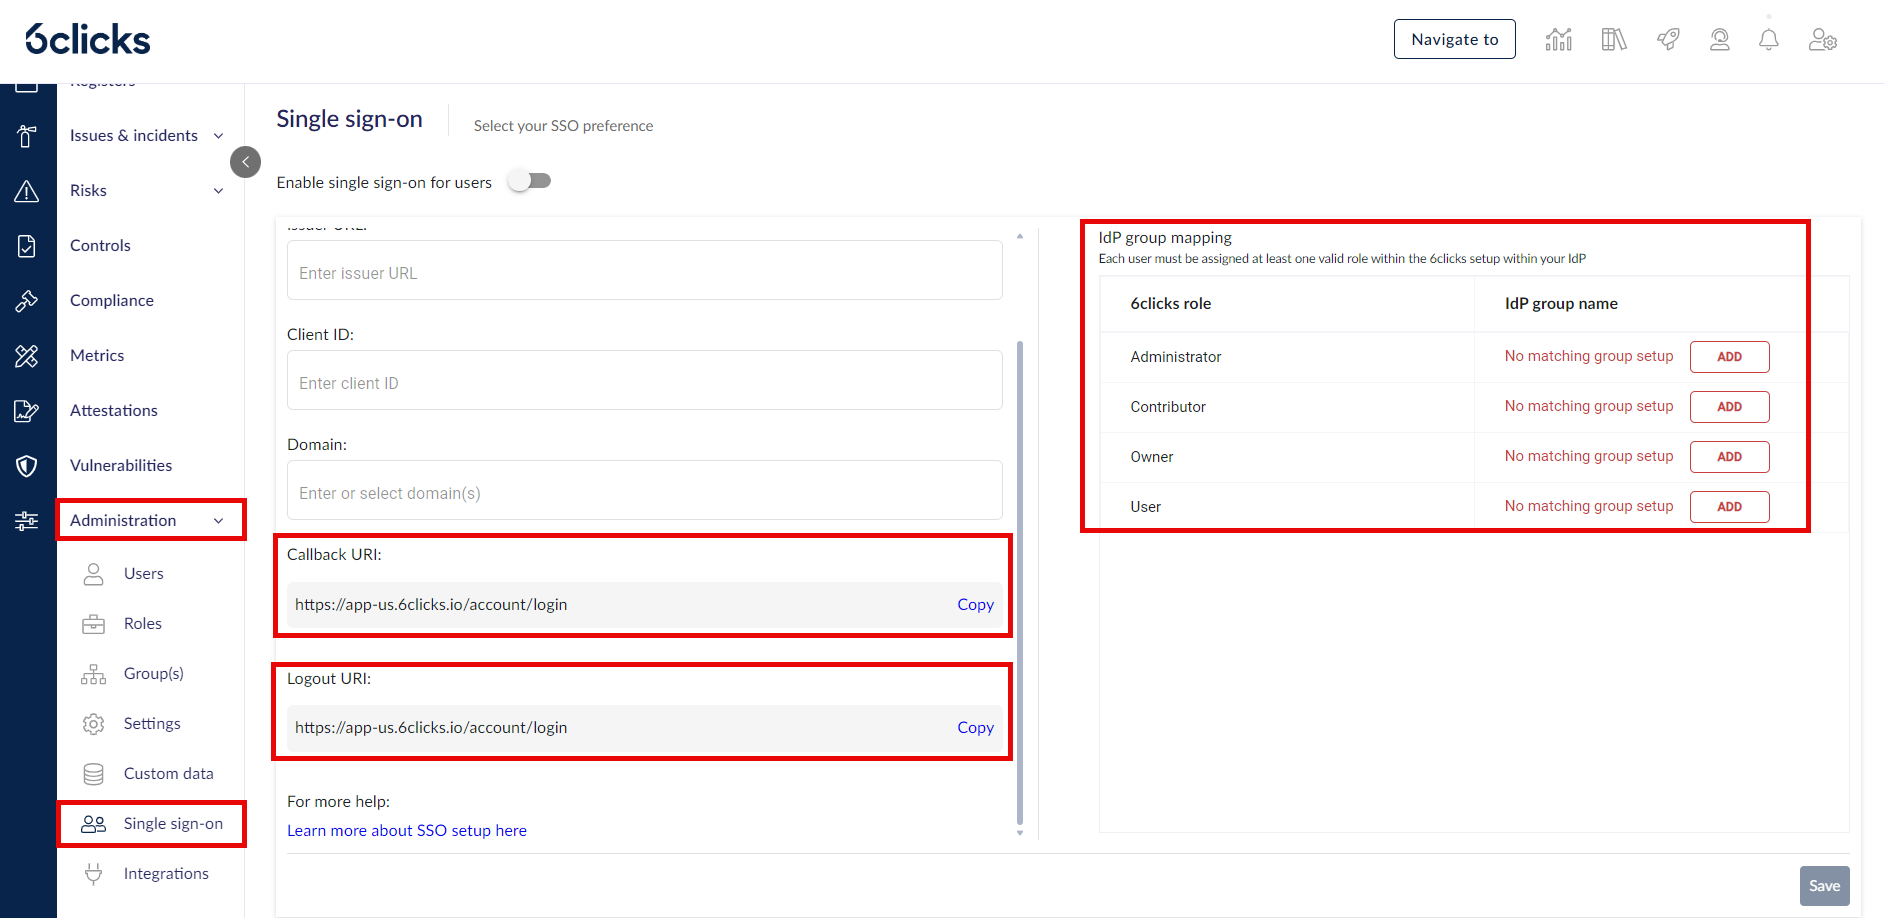Copy the Callback URI
Image resolution: width=1884 pixels, height=918 pixels.
pos(975,605)
